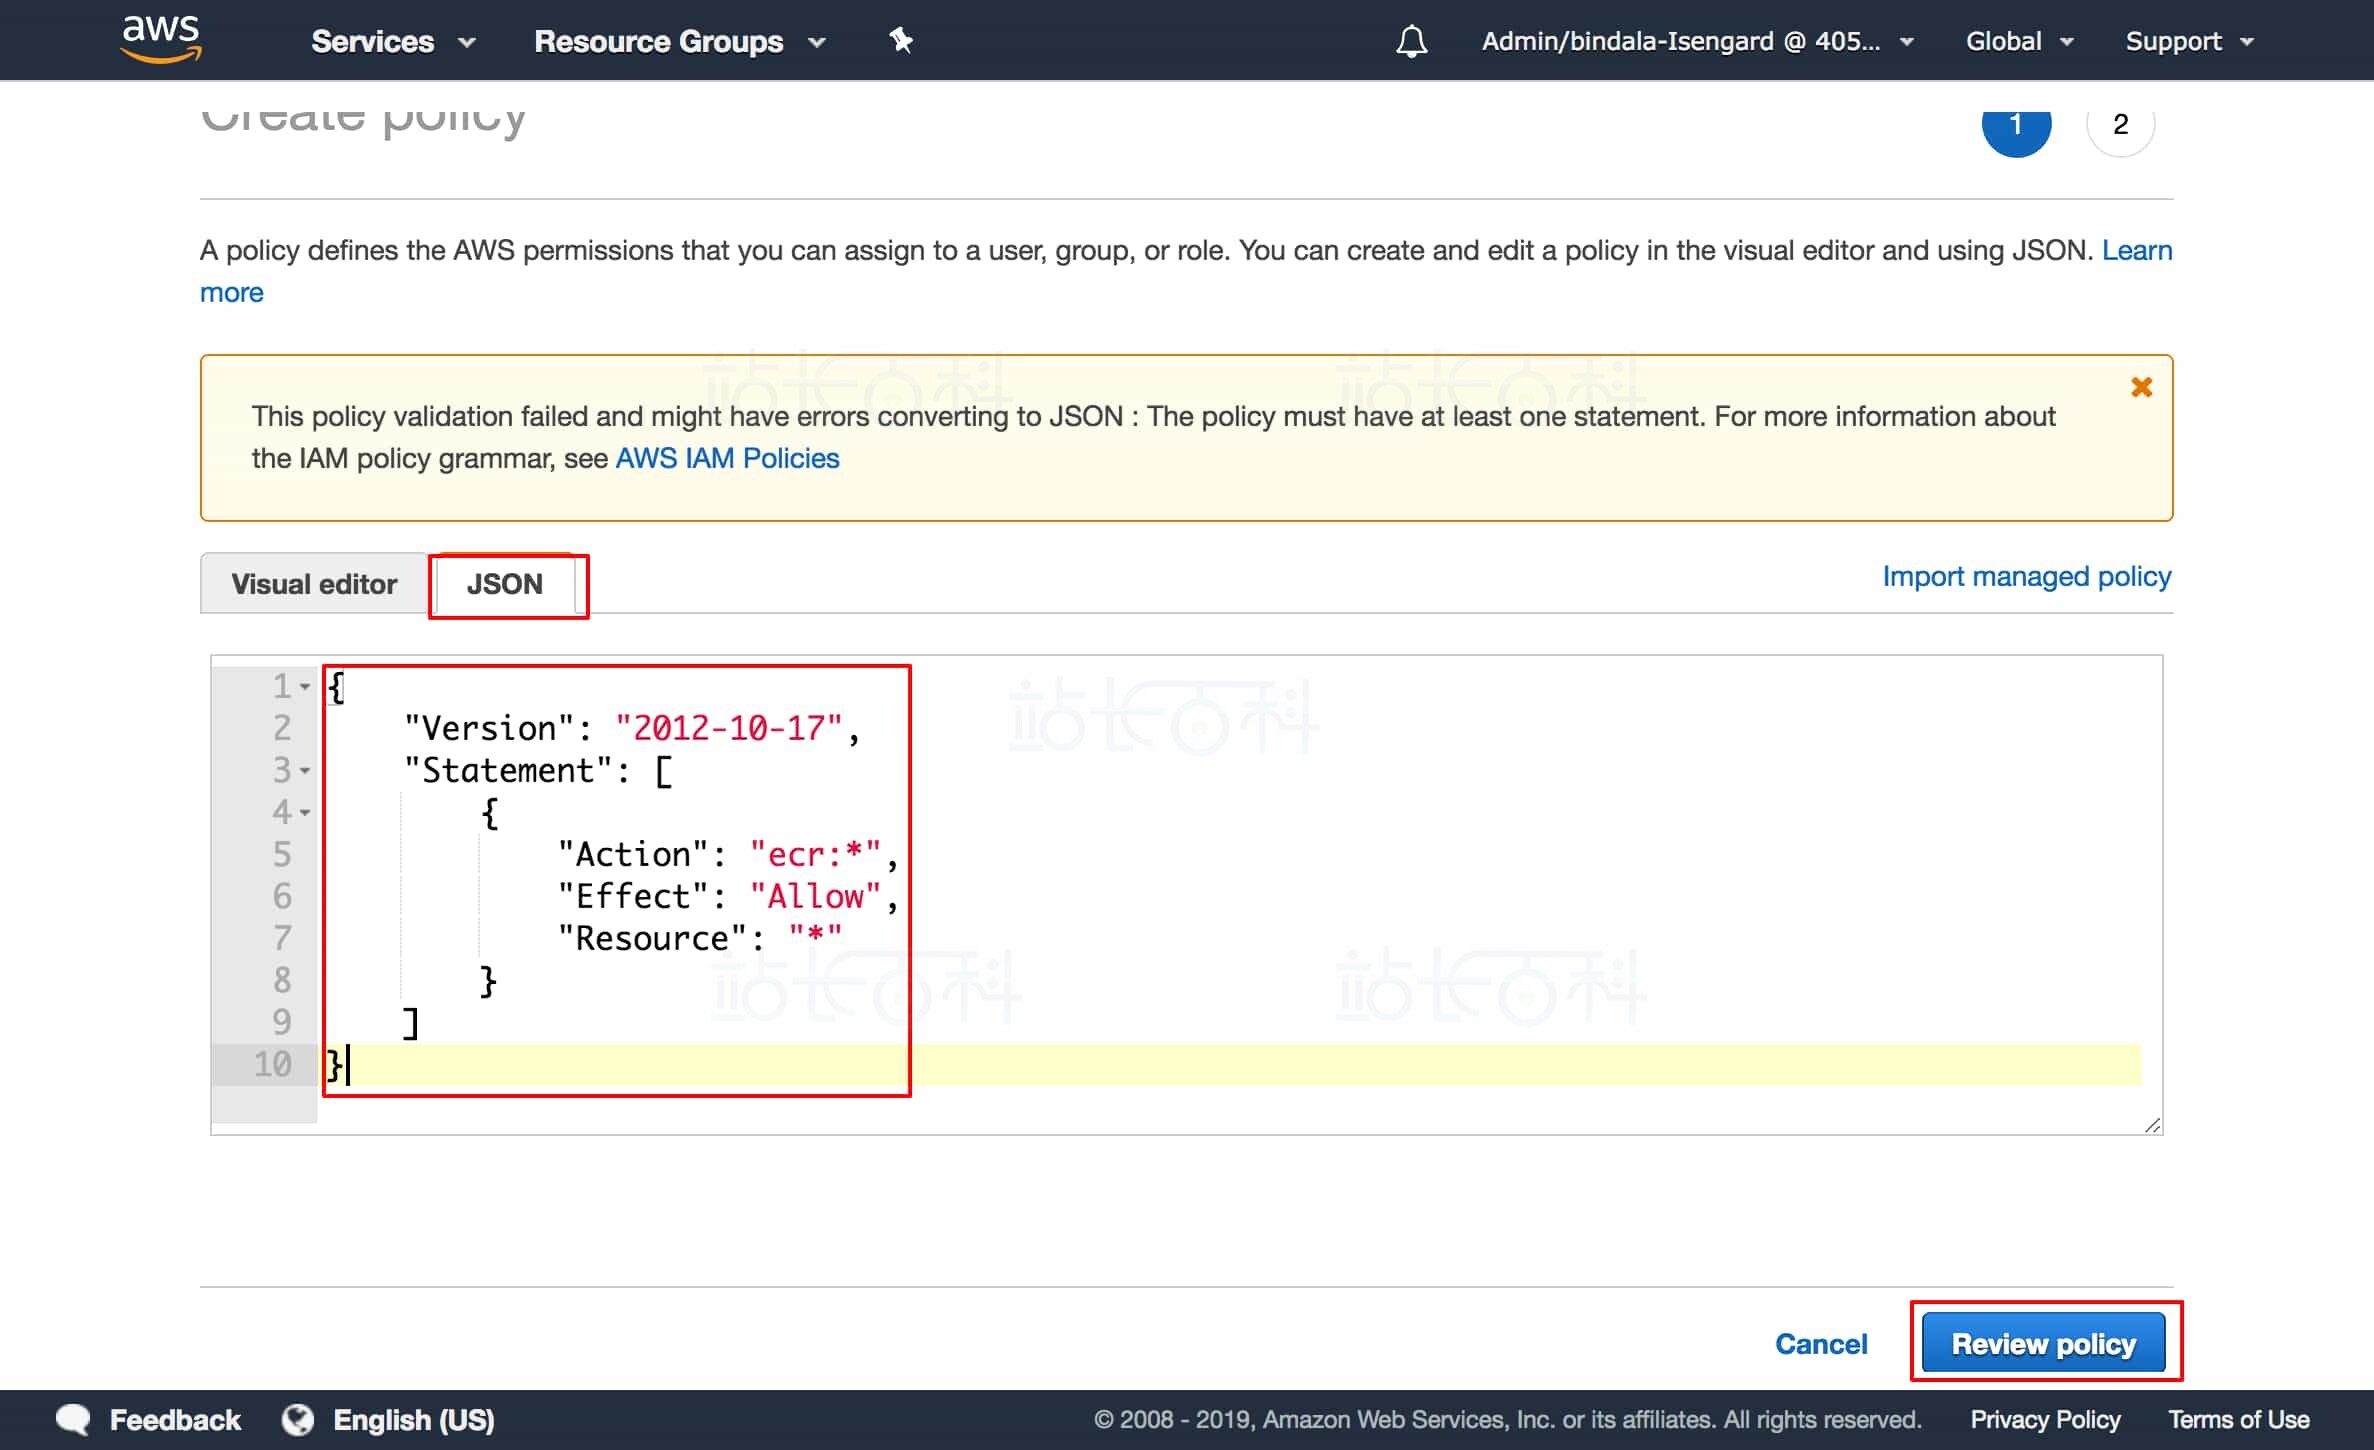This screenshot has width=2374, height=1450.
Task: Switch to the Visual editor tab
Action: pos(314,584)
